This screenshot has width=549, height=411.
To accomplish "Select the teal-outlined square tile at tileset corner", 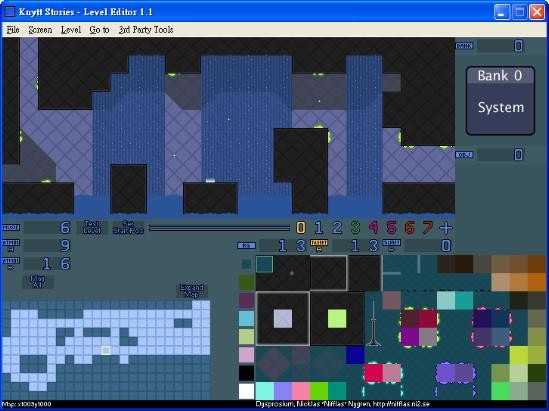I will coord(265,264).
